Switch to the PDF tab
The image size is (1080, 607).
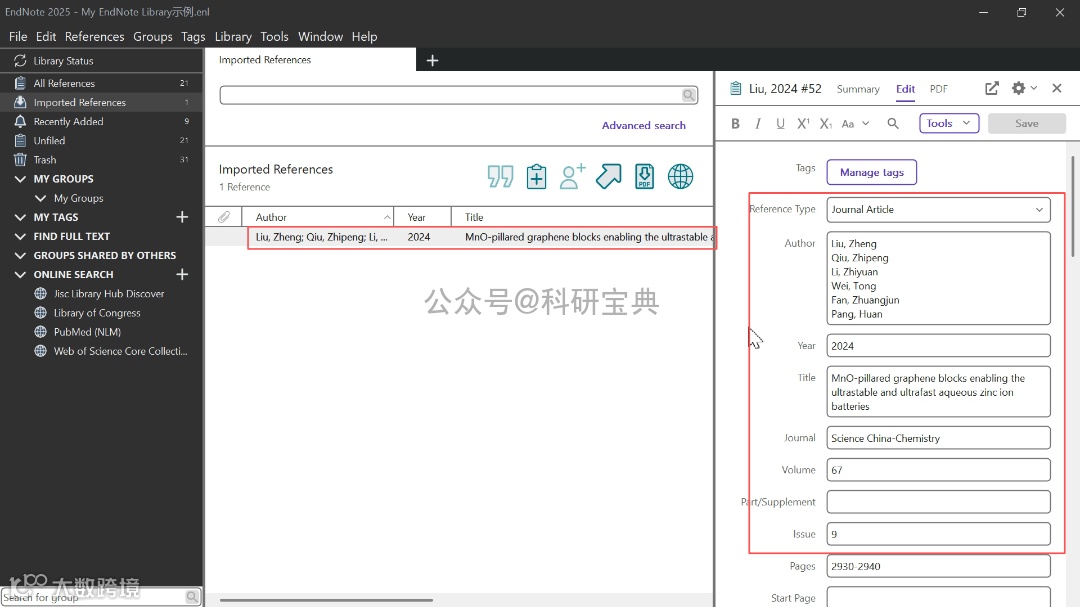tap(939, 89)
